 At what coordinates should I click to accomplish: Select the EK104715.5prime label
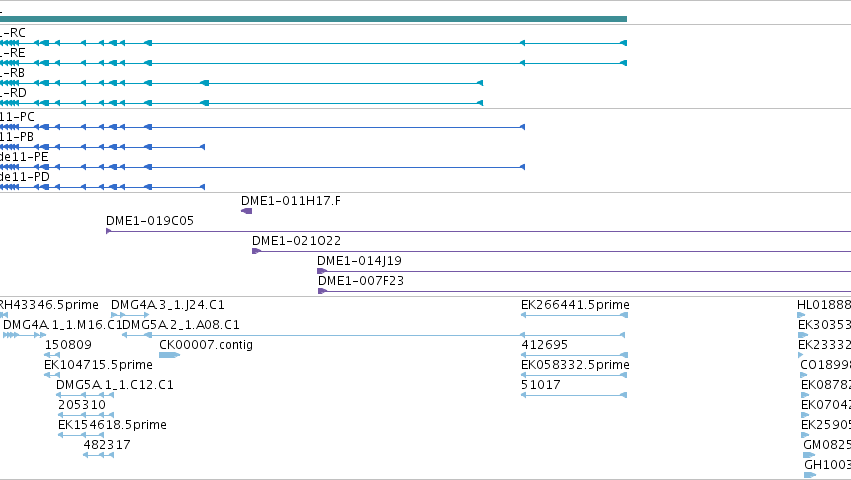click(x=98, y=365)
